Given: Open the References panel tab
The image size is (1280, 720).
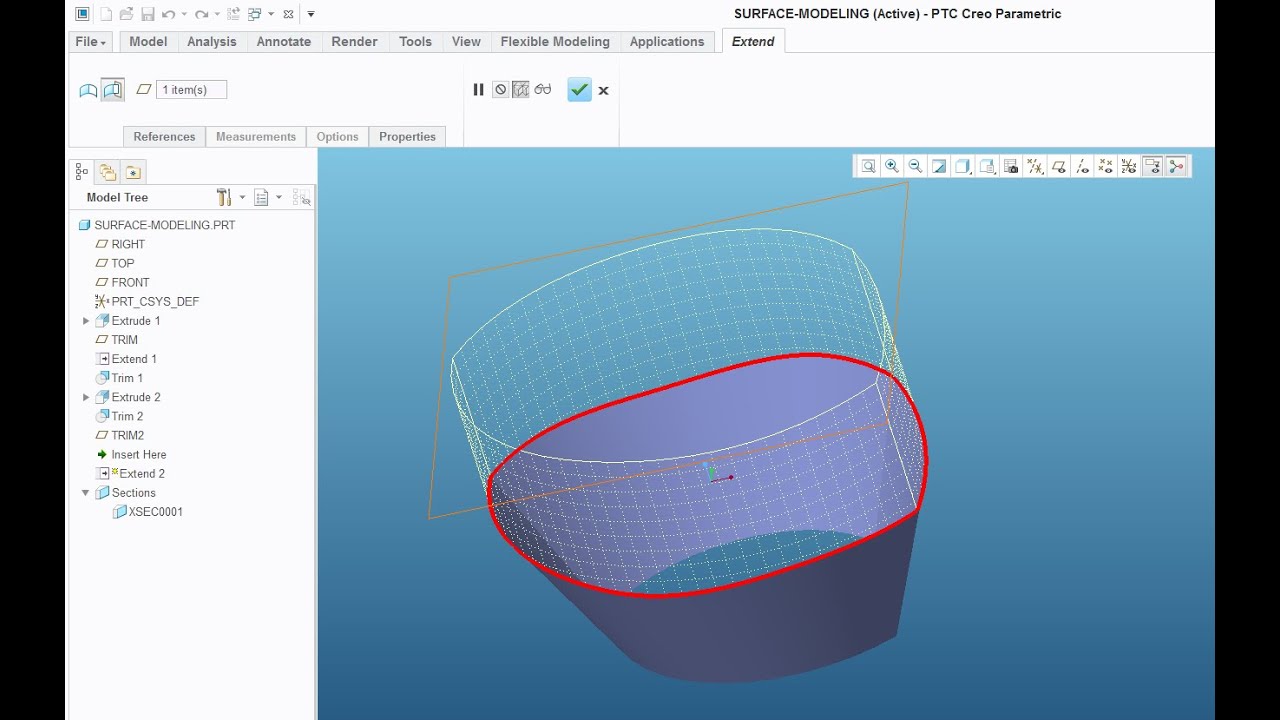Looking at the screenshot, I should coord(164,137).
